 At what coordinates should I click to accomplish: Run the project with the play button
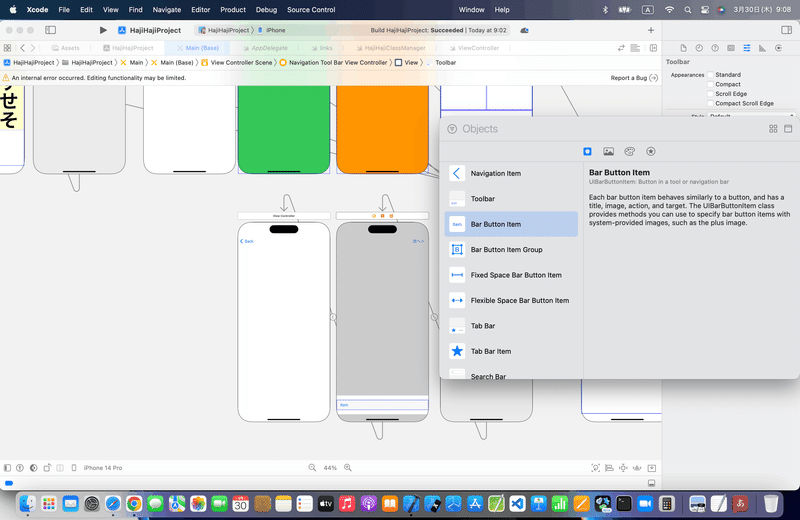[x=103, y=30]
